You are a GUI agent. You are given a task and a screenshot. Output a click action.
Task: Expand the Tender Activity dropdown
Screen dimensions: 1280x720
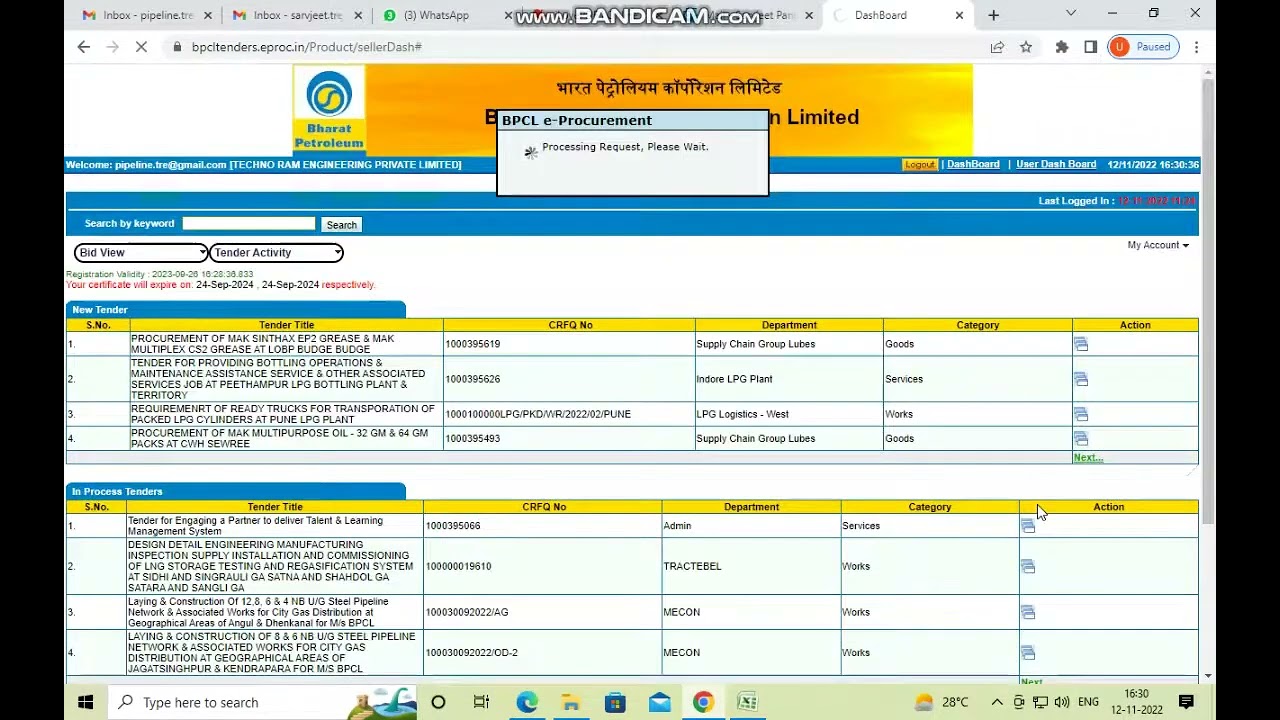click(x=276, y=253)
